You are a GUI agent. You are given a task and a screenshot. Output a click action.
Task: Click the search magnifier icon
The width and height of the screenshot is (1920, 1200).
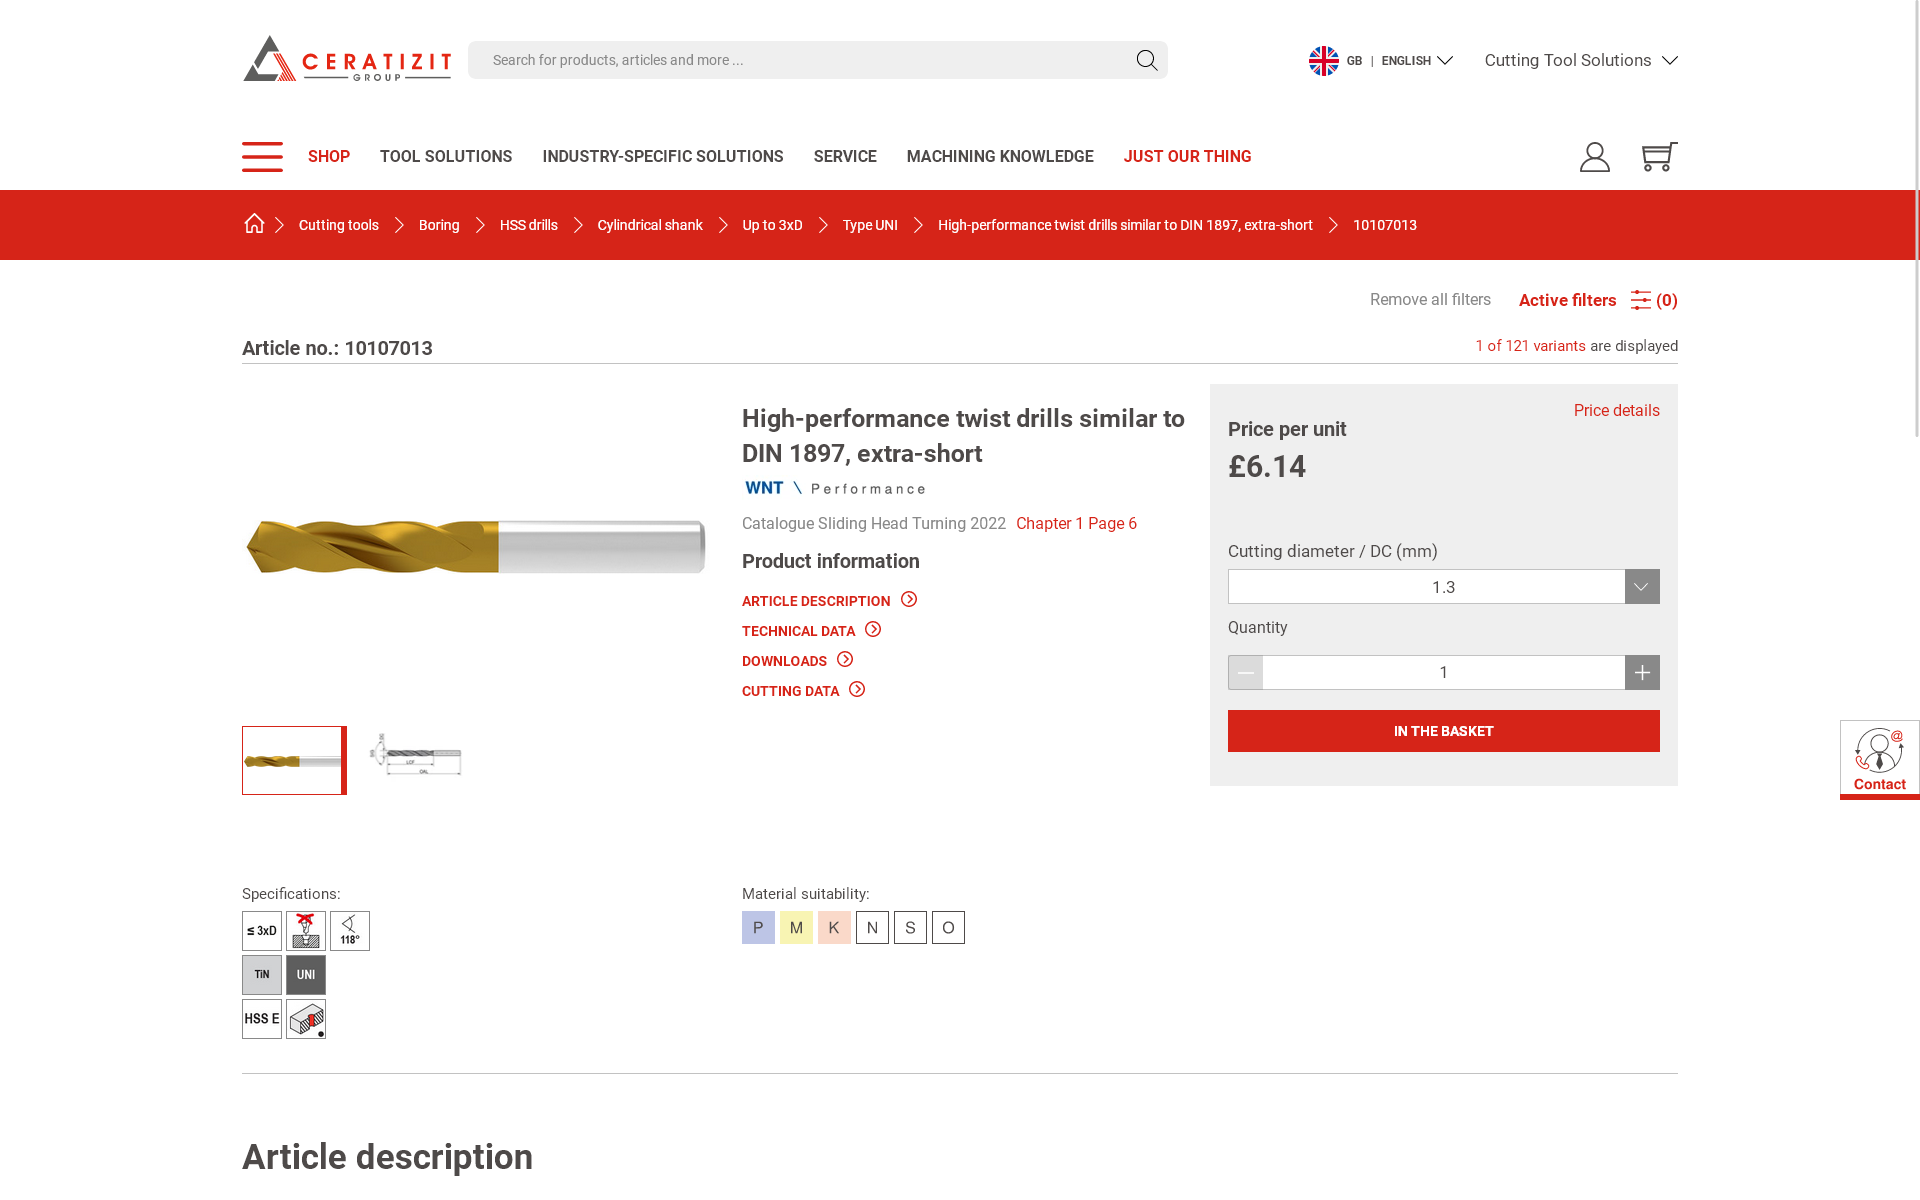tap(1147, 61)
